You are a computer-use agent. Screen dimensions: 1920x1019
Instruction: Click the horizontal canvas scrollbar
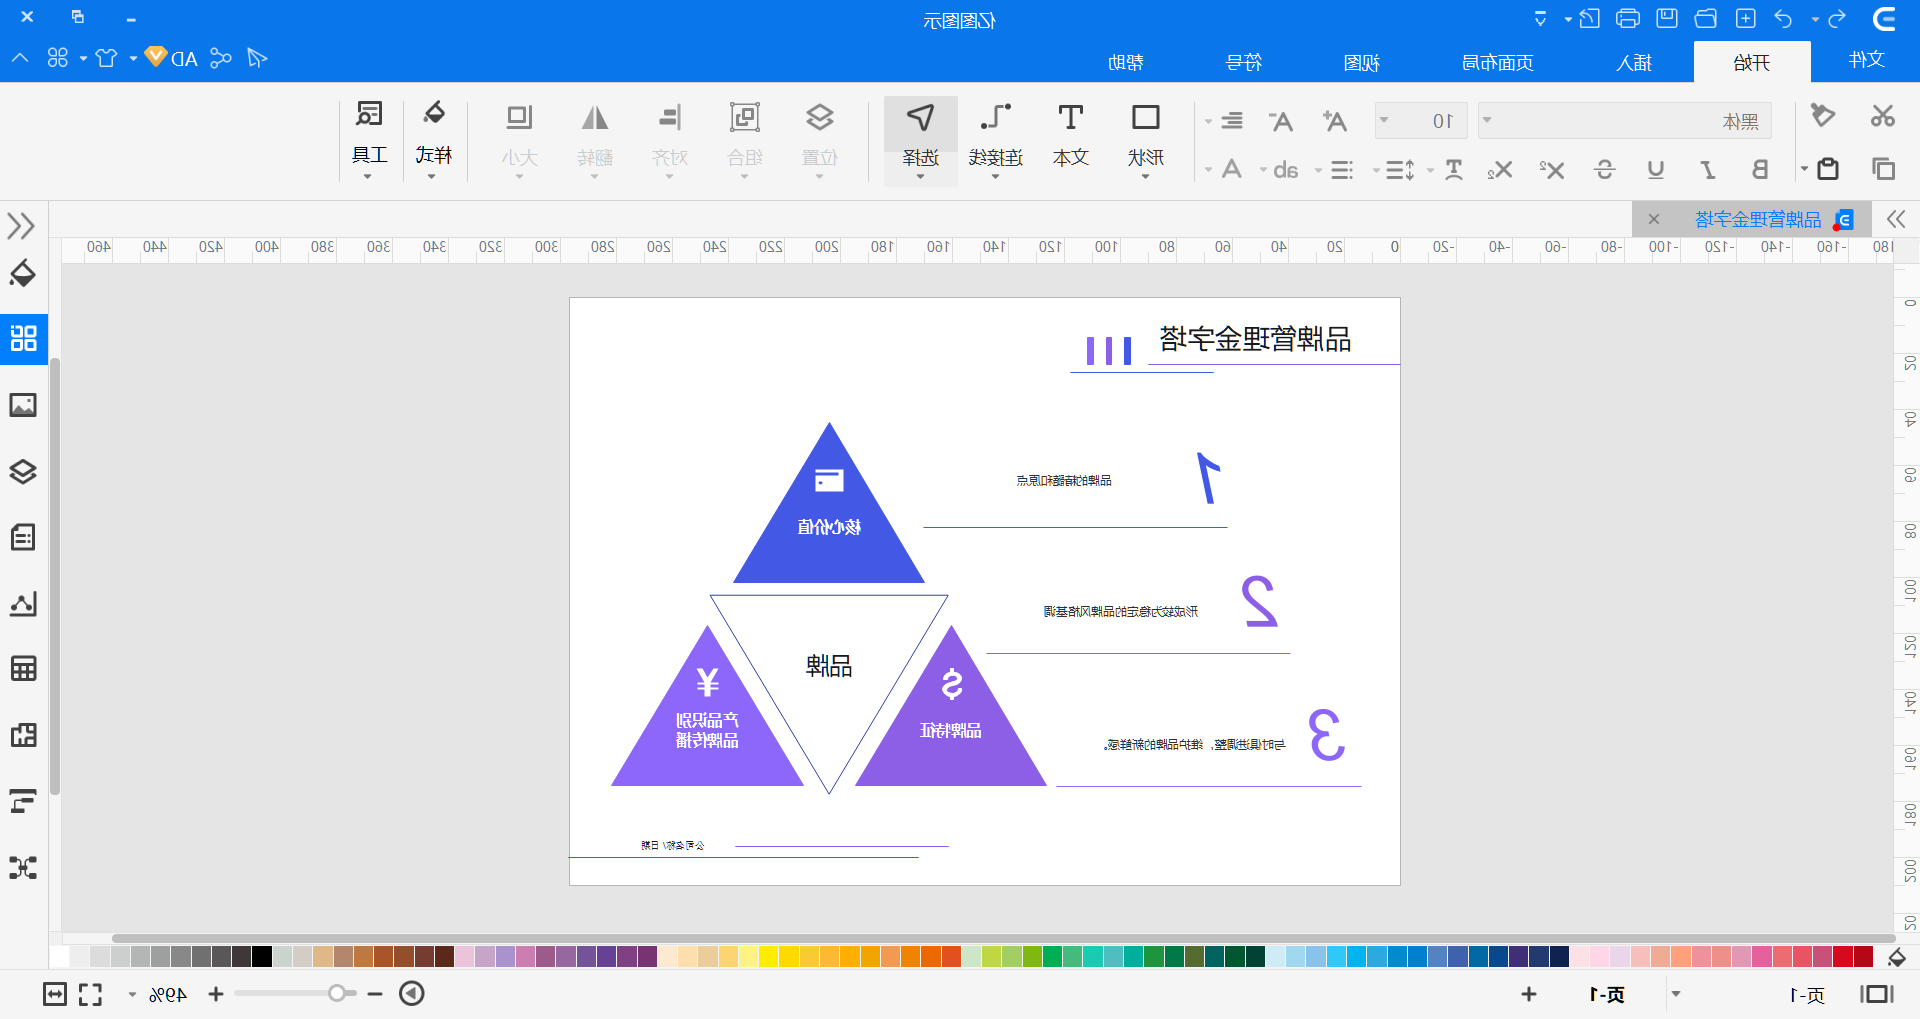(1003, 938)
